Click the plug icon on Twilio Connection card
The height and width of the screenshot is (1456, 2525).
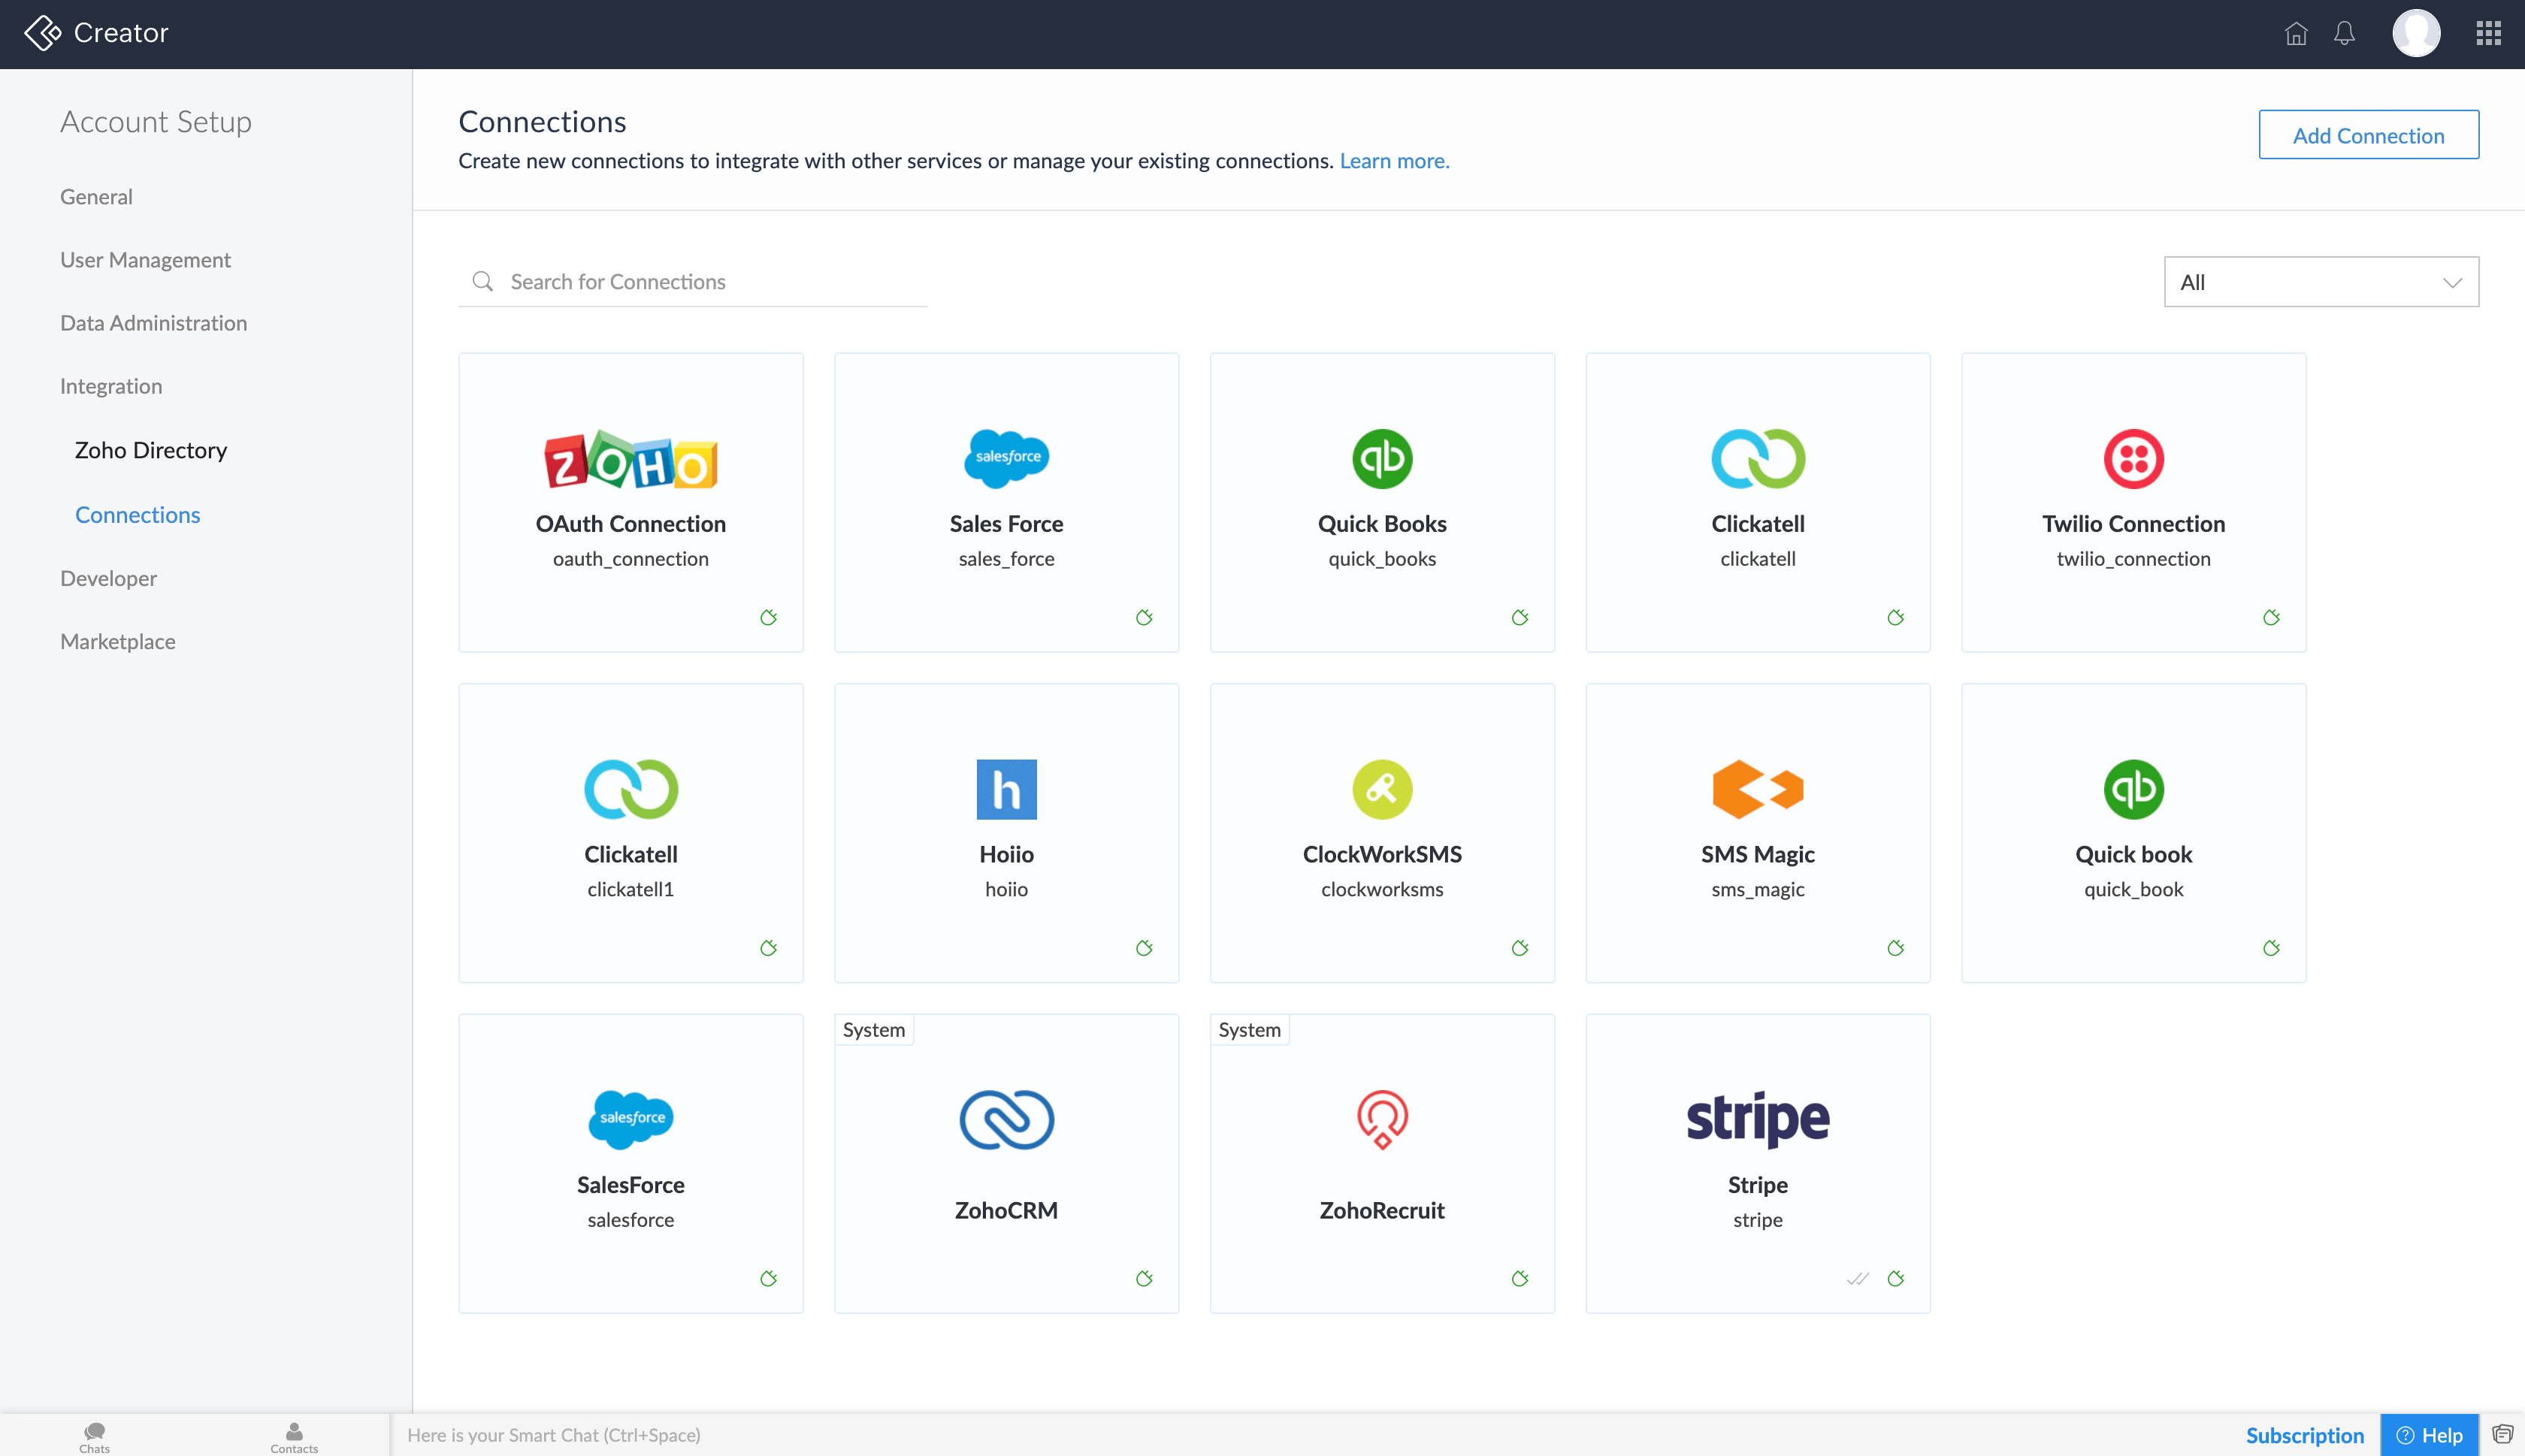tap(2271, 617)
